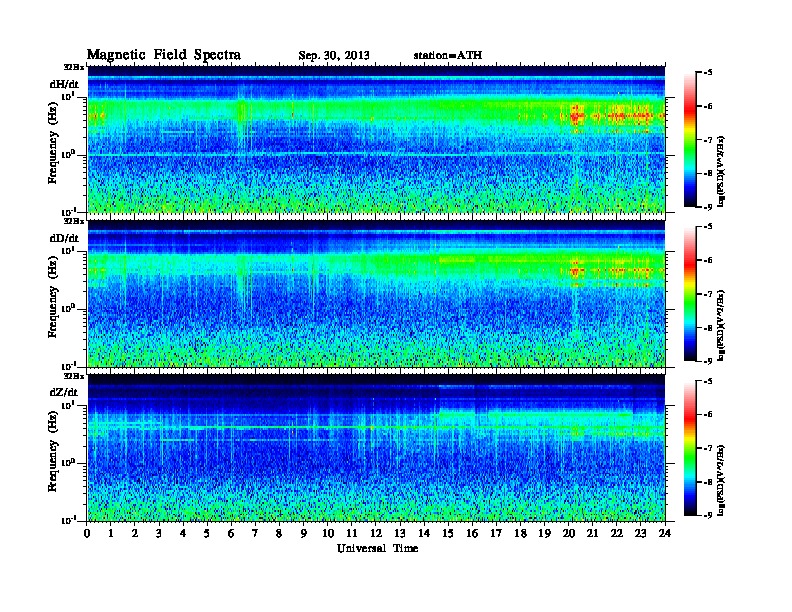Image resolution: width=792 pixels, height=612 pixels.
Task: Click hour tick label "17" on time axis
Action: coord(497,533)
